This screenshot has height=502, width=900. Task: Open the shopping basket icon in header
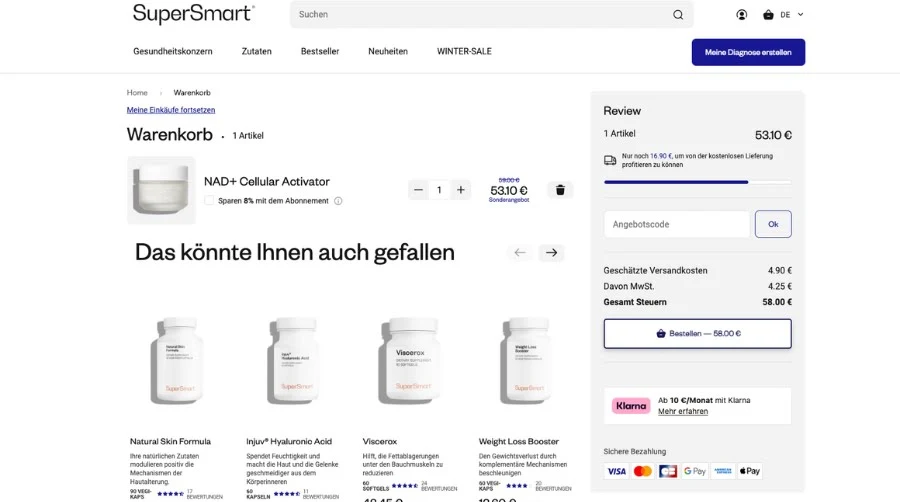[x=768, y=15]
